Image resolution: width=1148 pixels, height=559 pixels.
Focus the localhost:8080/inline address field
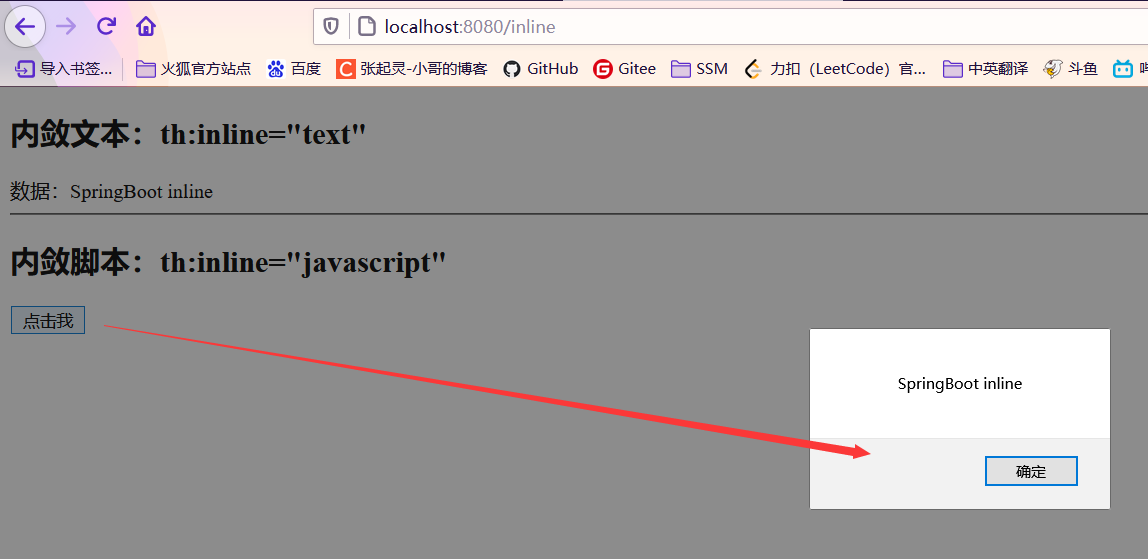click(730, 27)
